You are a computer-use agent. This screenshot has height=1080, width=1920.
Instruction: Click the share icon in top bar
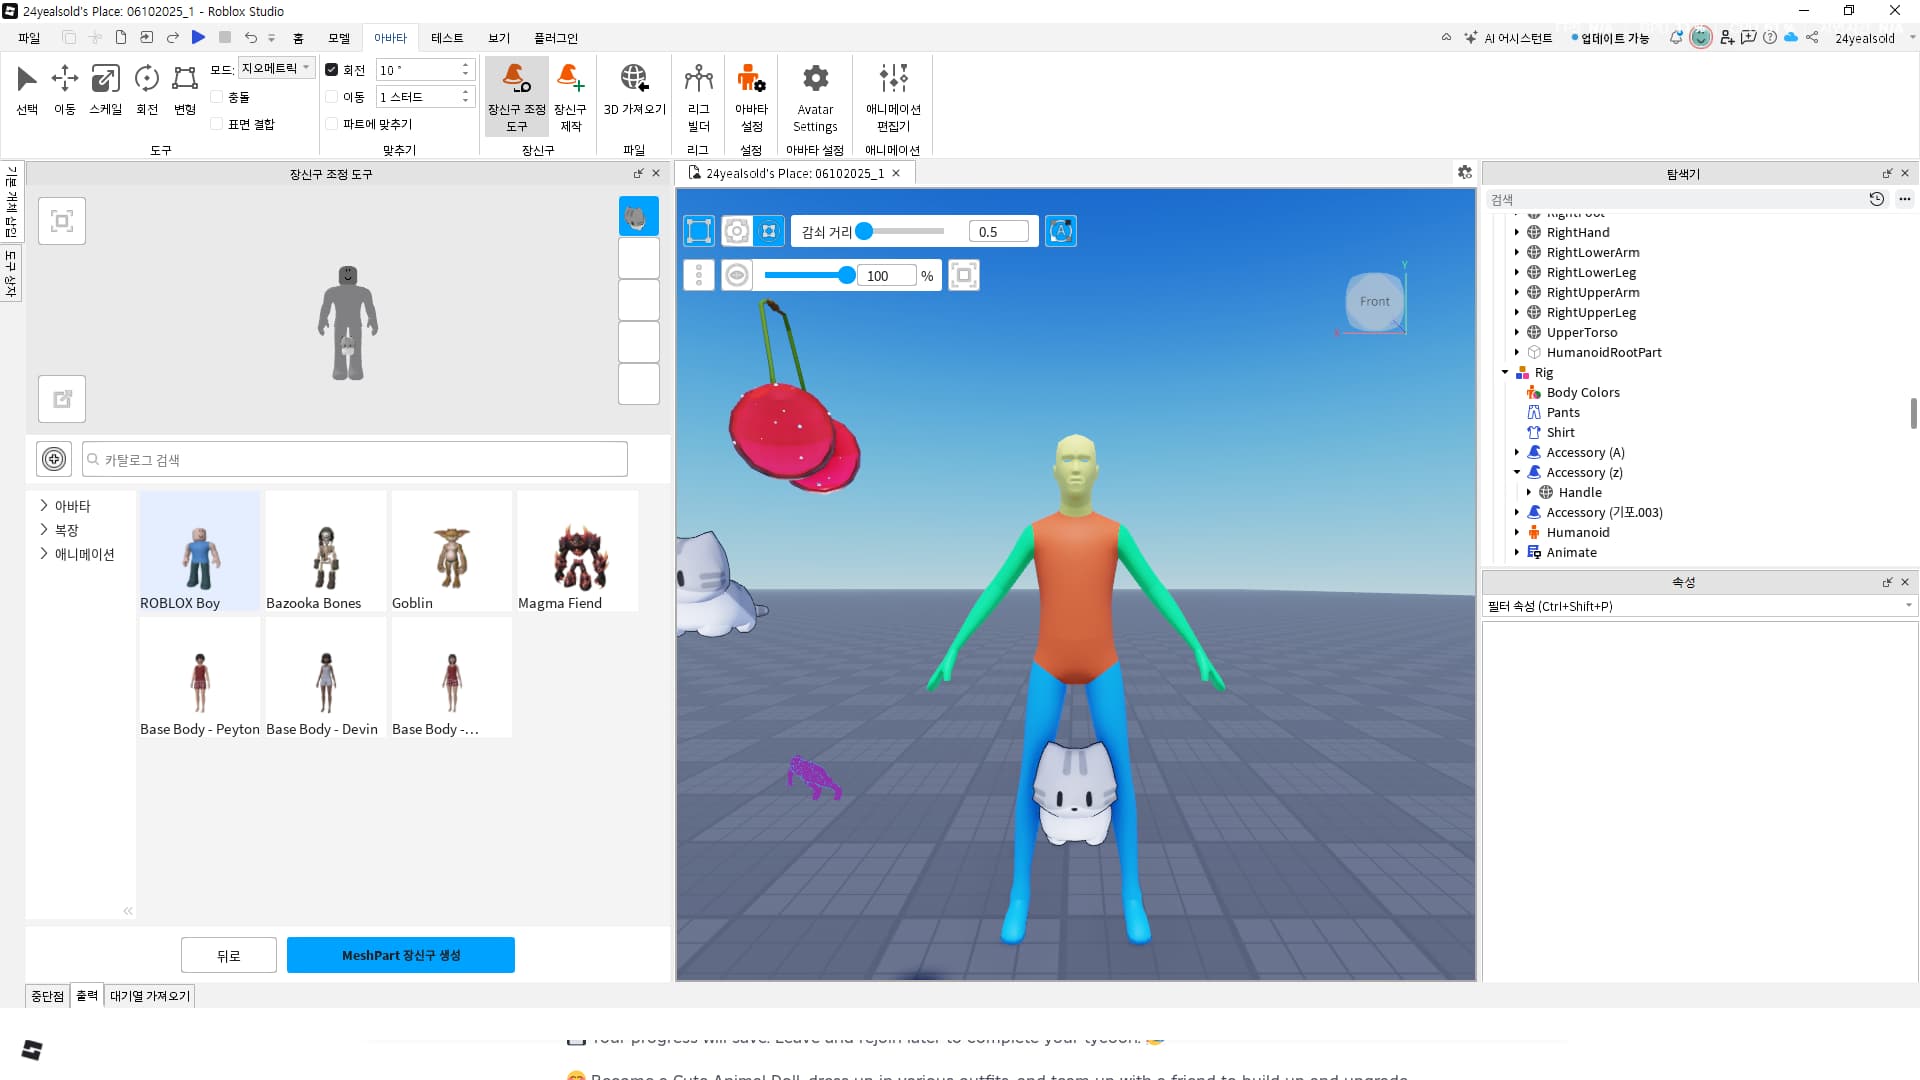[x=1812, y=38]
